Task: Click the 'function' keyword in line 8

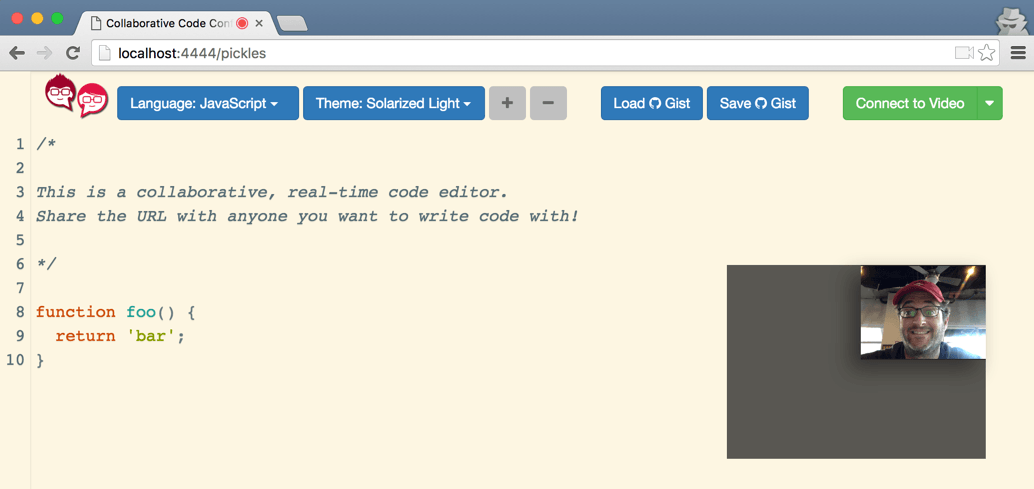Action: pos(75,312)
